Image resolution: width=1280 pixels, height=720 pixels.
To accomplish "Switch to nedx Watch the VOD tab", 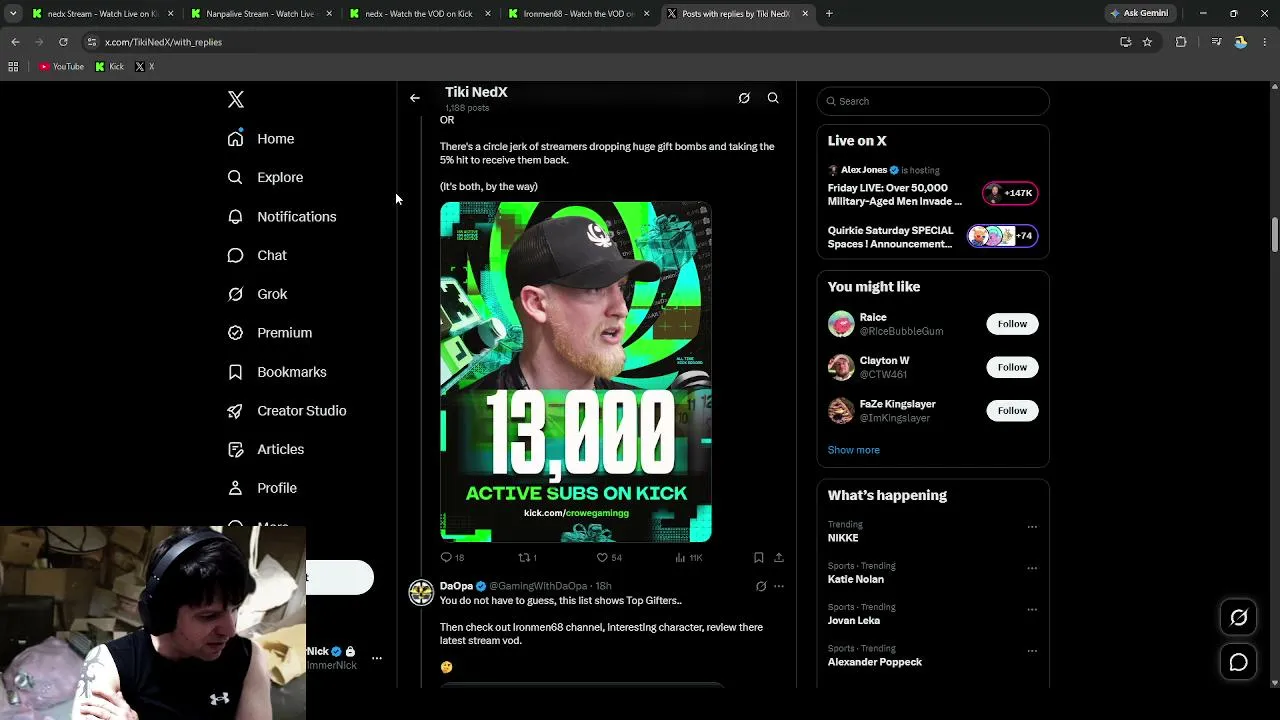I will click(x=419, y=14).
